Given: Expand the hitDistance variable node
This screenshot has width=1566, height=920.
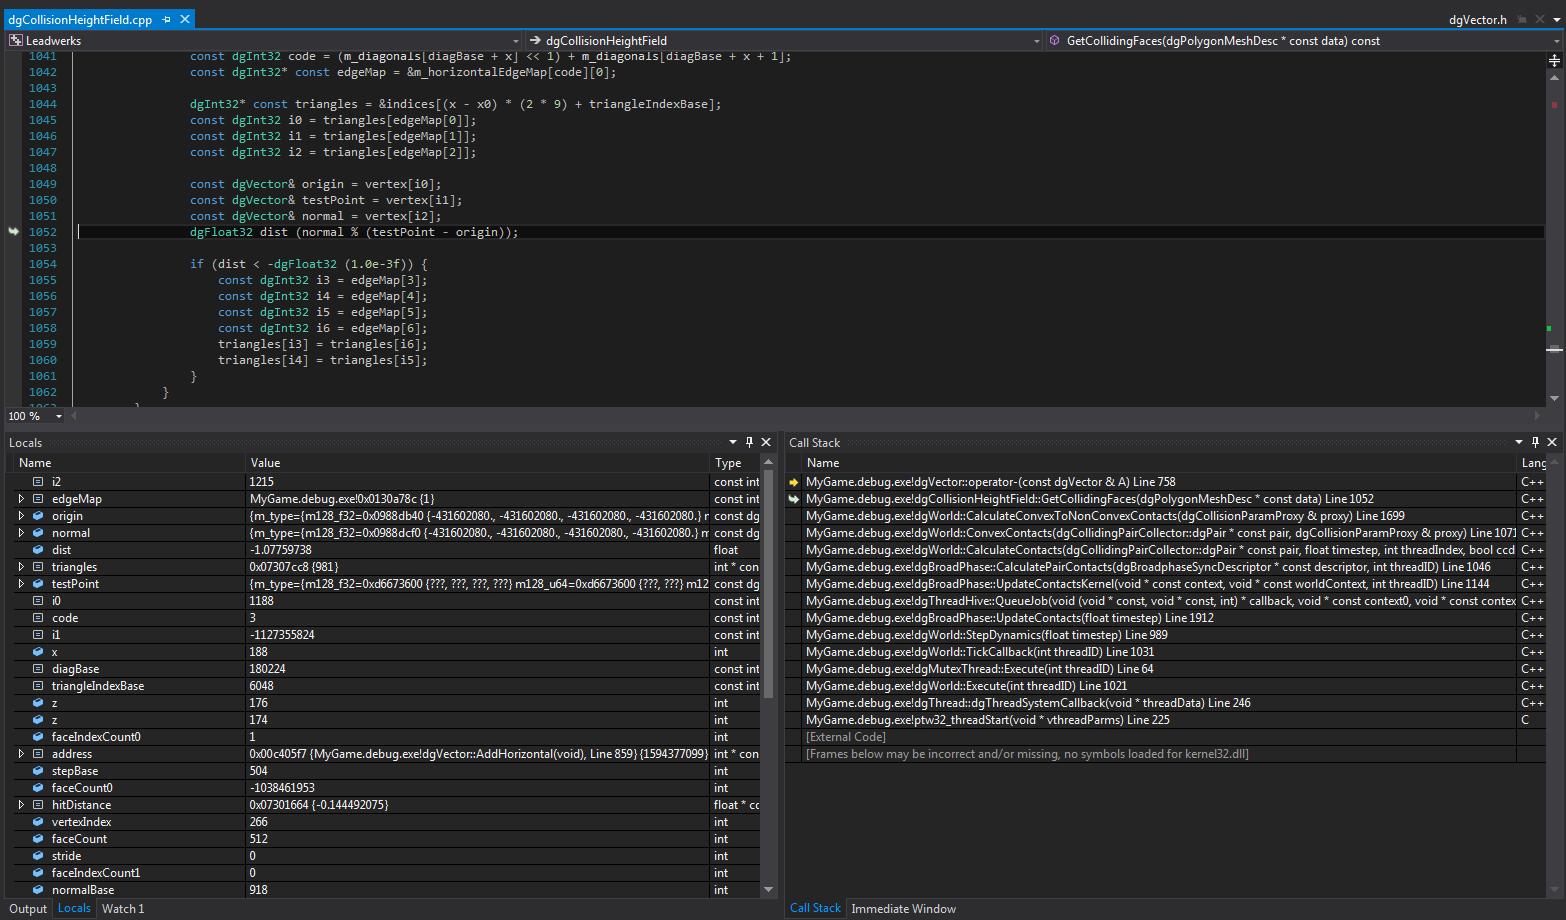Looking at the screenshot, I should (21, 805).
